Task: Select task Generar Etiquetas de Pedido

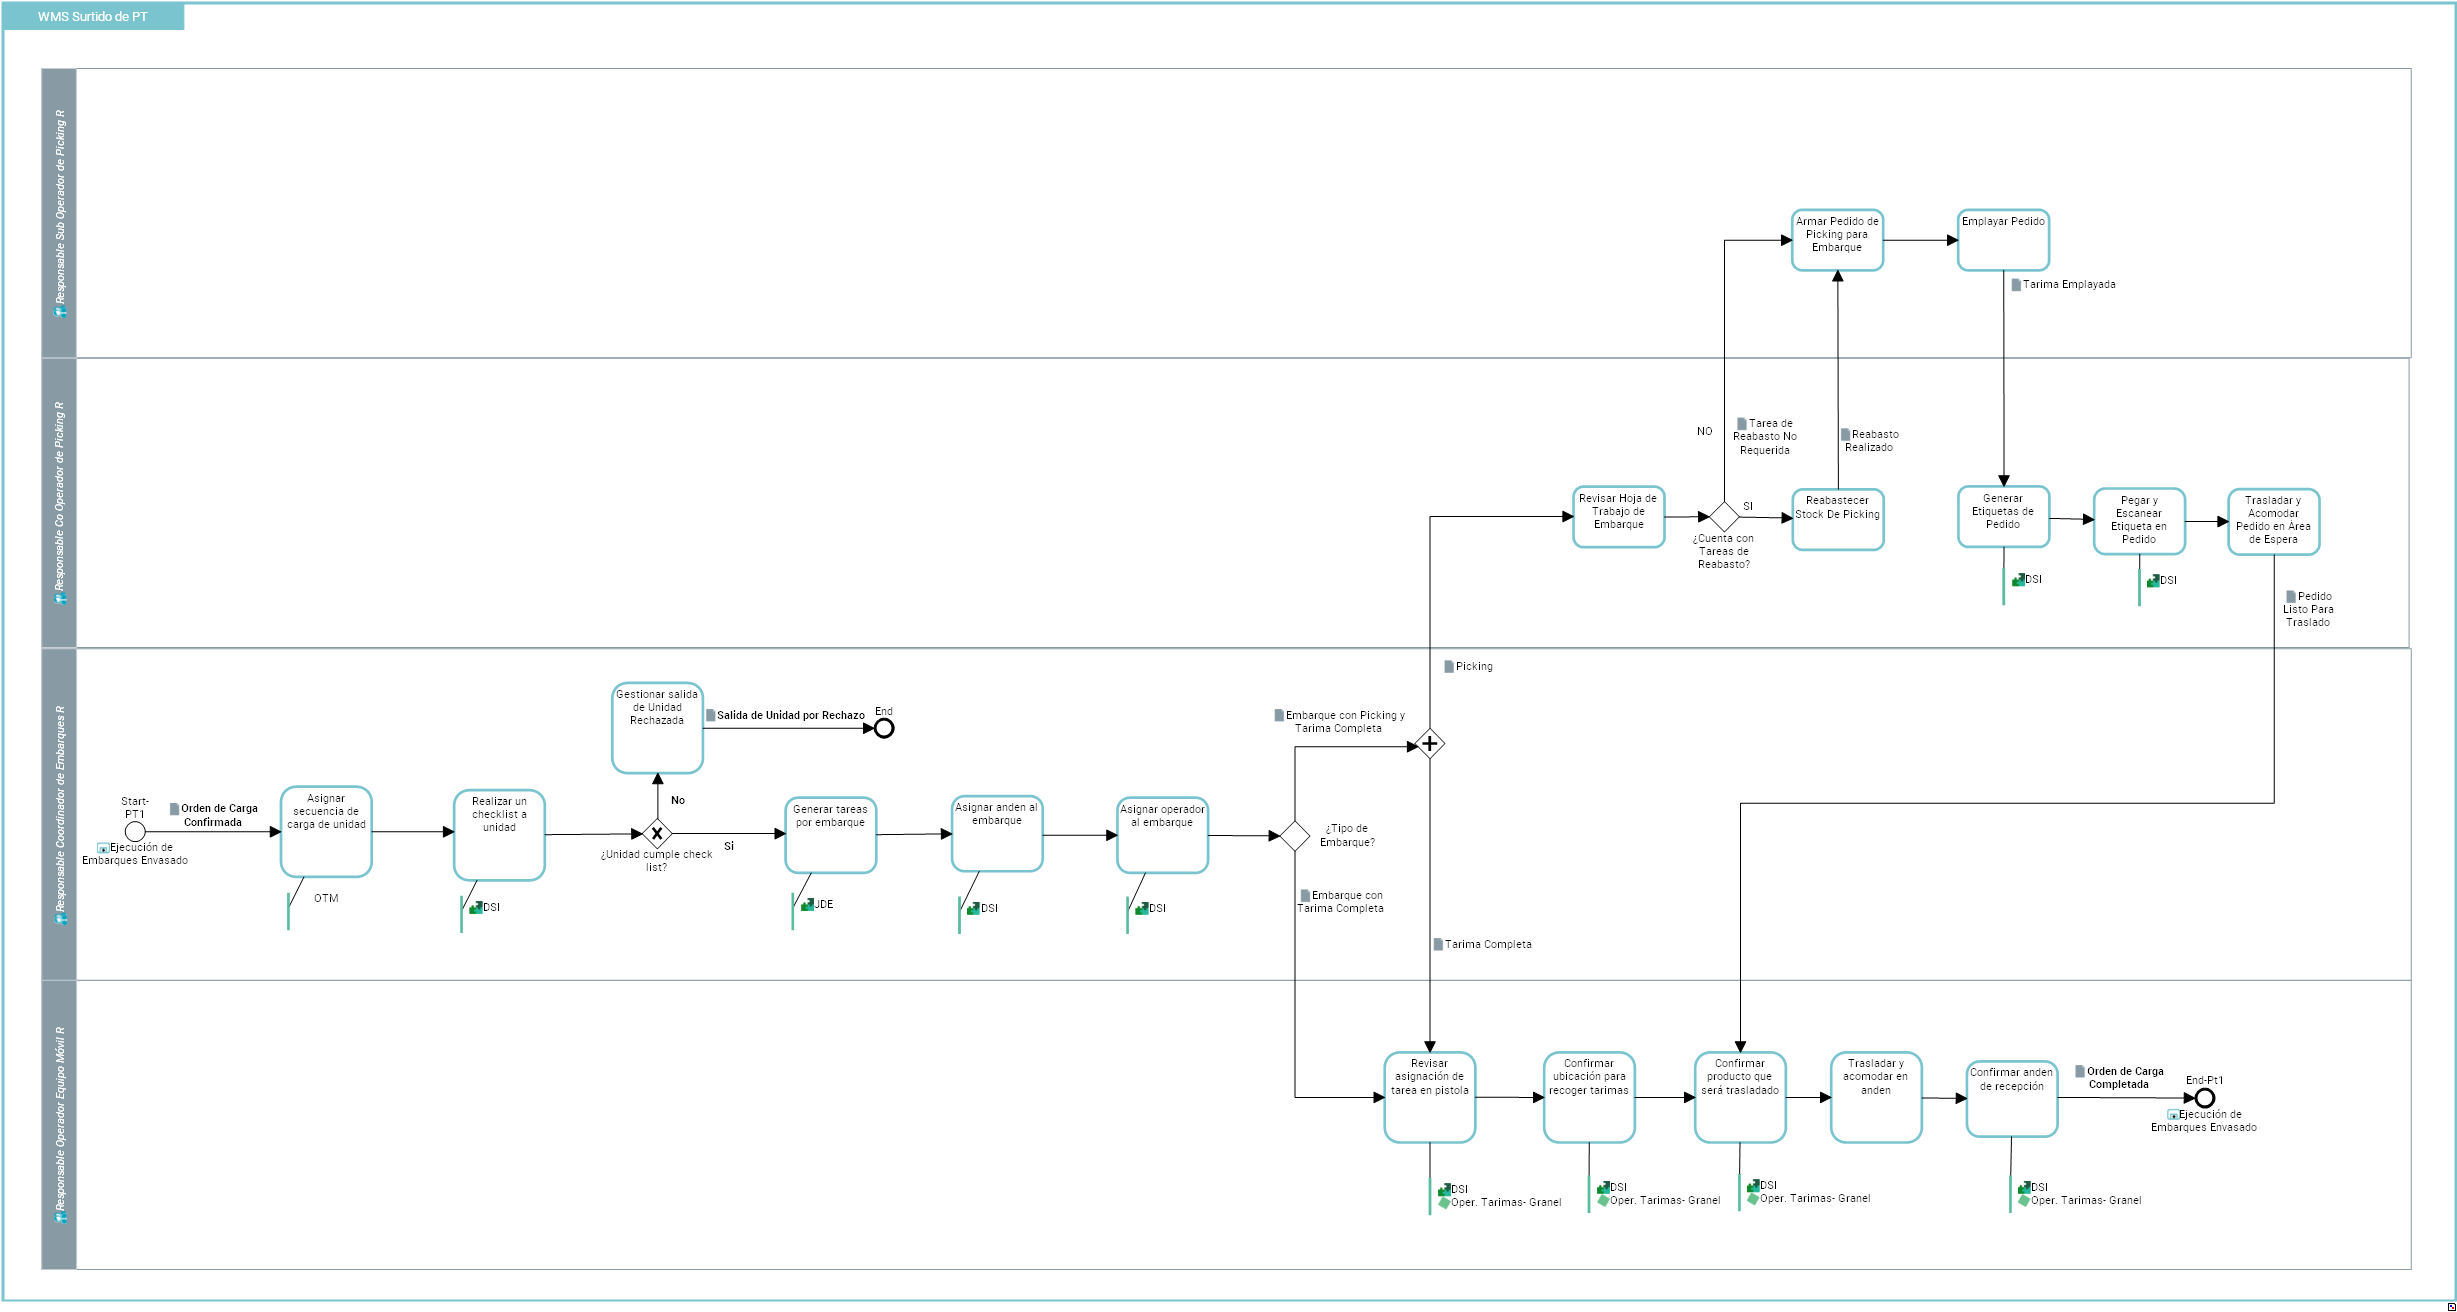Action: [x=2003, y=517]
